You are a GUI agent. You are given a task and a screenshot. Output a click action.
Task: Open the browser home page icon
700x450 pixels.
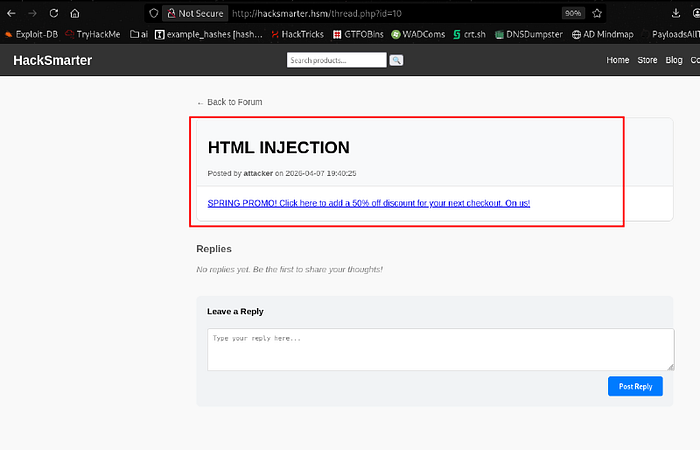tap(75, 13)
